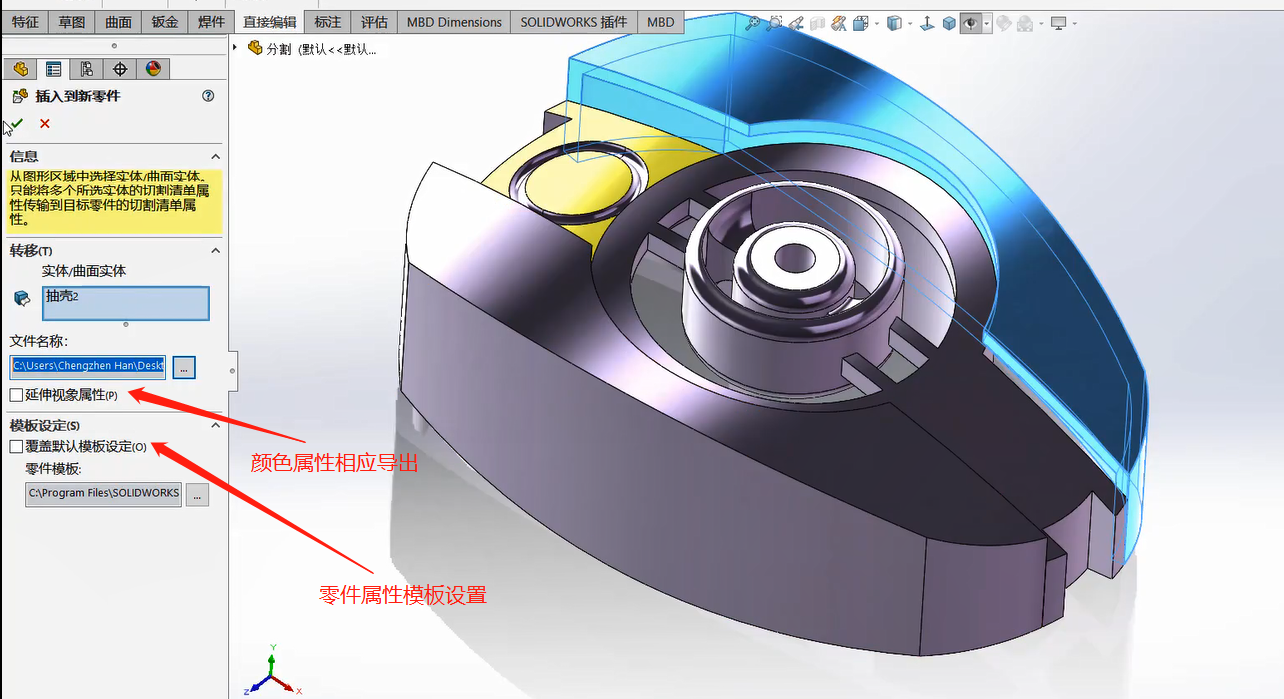Switch to the ConfigurationManager tab icon
Image resolution: width=1284 pixels, height=699 pixels.
87,68
